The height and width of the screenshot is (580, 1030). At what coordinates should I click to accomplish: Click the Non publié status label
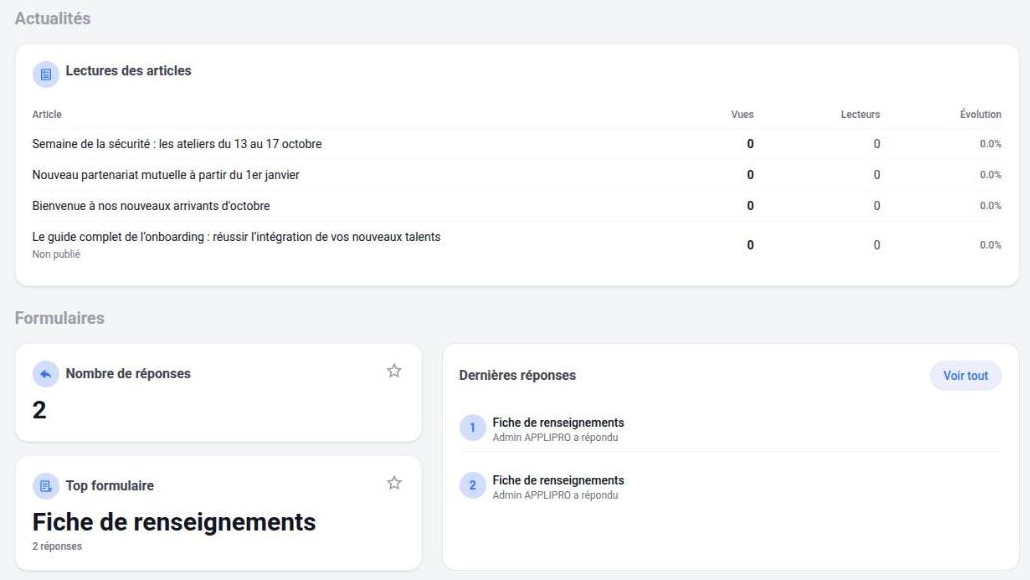56,254
